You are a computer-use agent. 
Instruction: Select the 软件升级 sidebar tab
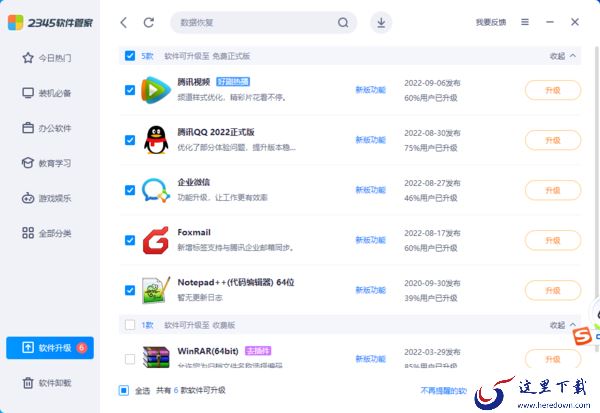pyautogui.click(x=50, y=348)
